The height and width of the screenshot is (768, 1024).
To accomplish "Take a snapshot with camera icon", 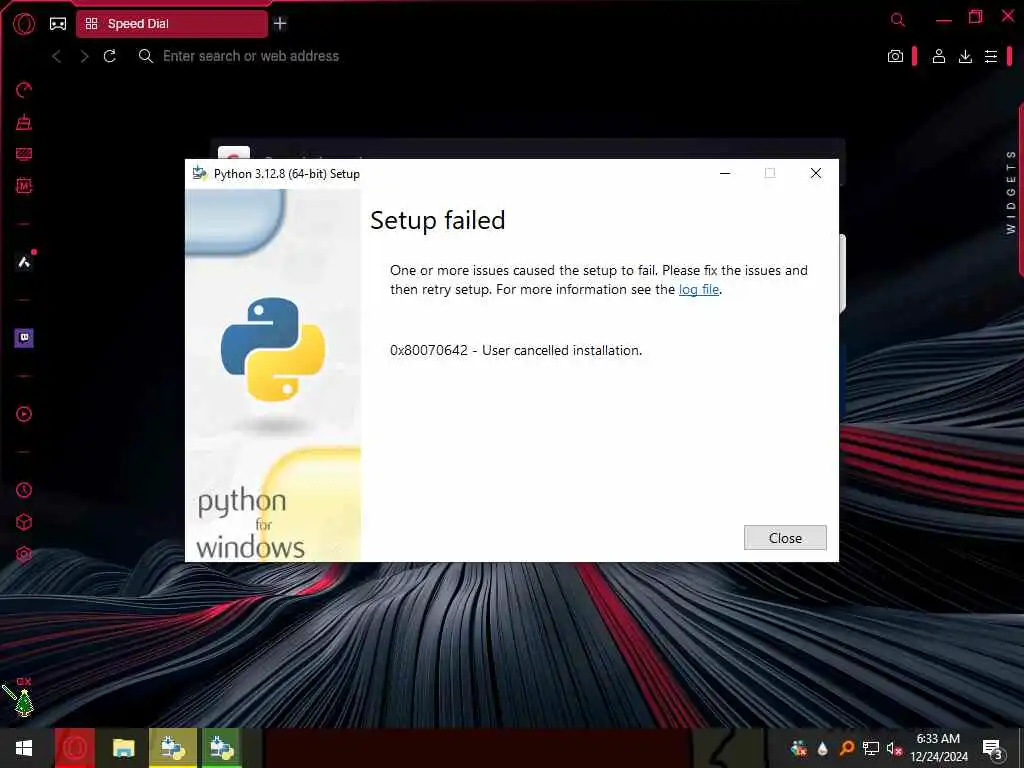I will (x=895, y=56).
